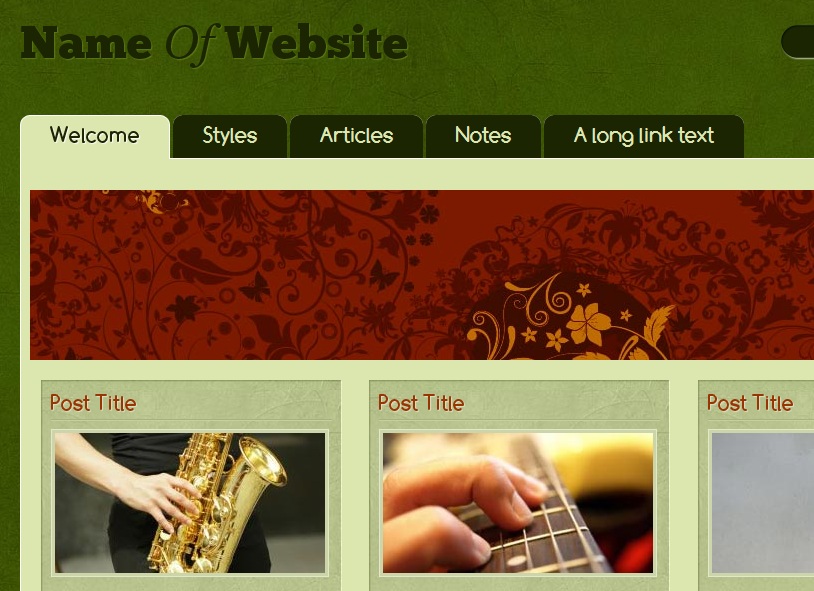Open Post Title above the guitar photo

(421, 403)
